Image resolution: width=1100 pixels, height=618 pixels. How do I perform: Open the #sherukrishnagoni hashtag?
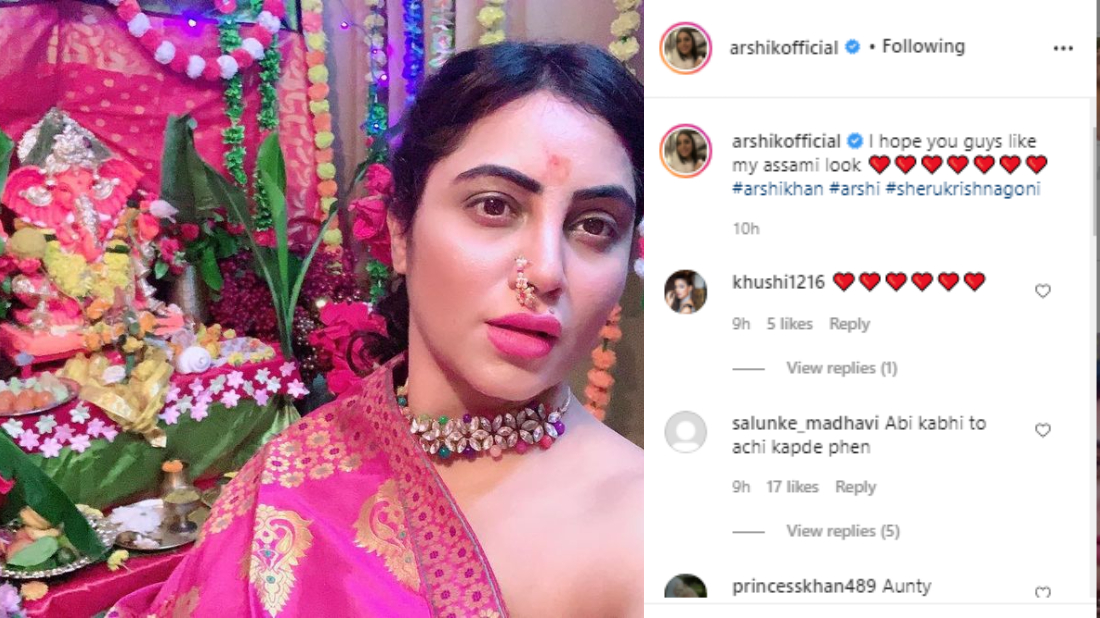[962, 189]
